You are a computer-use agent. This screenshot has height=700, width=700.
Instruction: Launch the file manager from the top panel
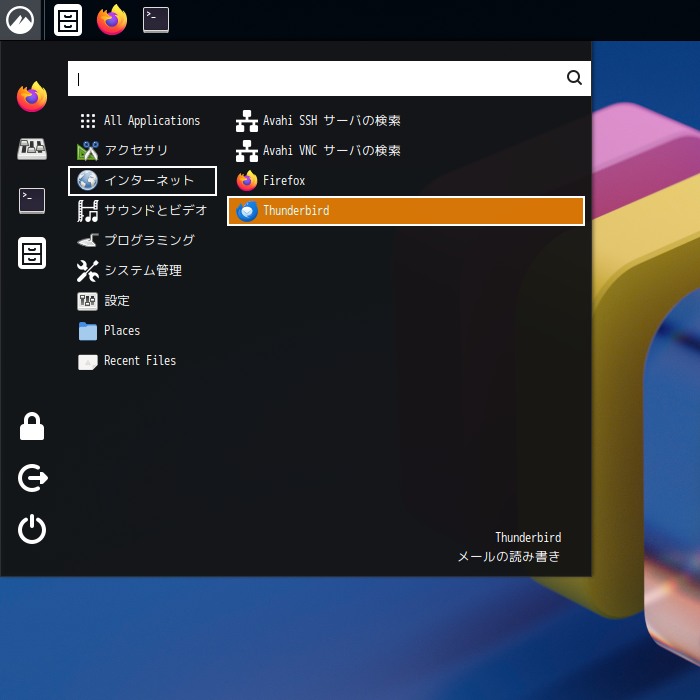[68, 20]
